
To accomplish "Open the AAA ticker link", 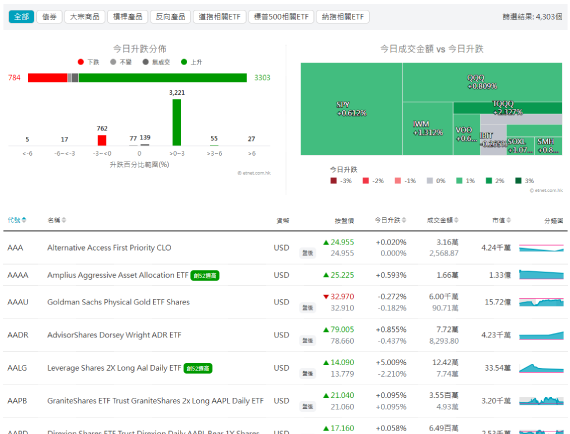I will pos(15,248).
